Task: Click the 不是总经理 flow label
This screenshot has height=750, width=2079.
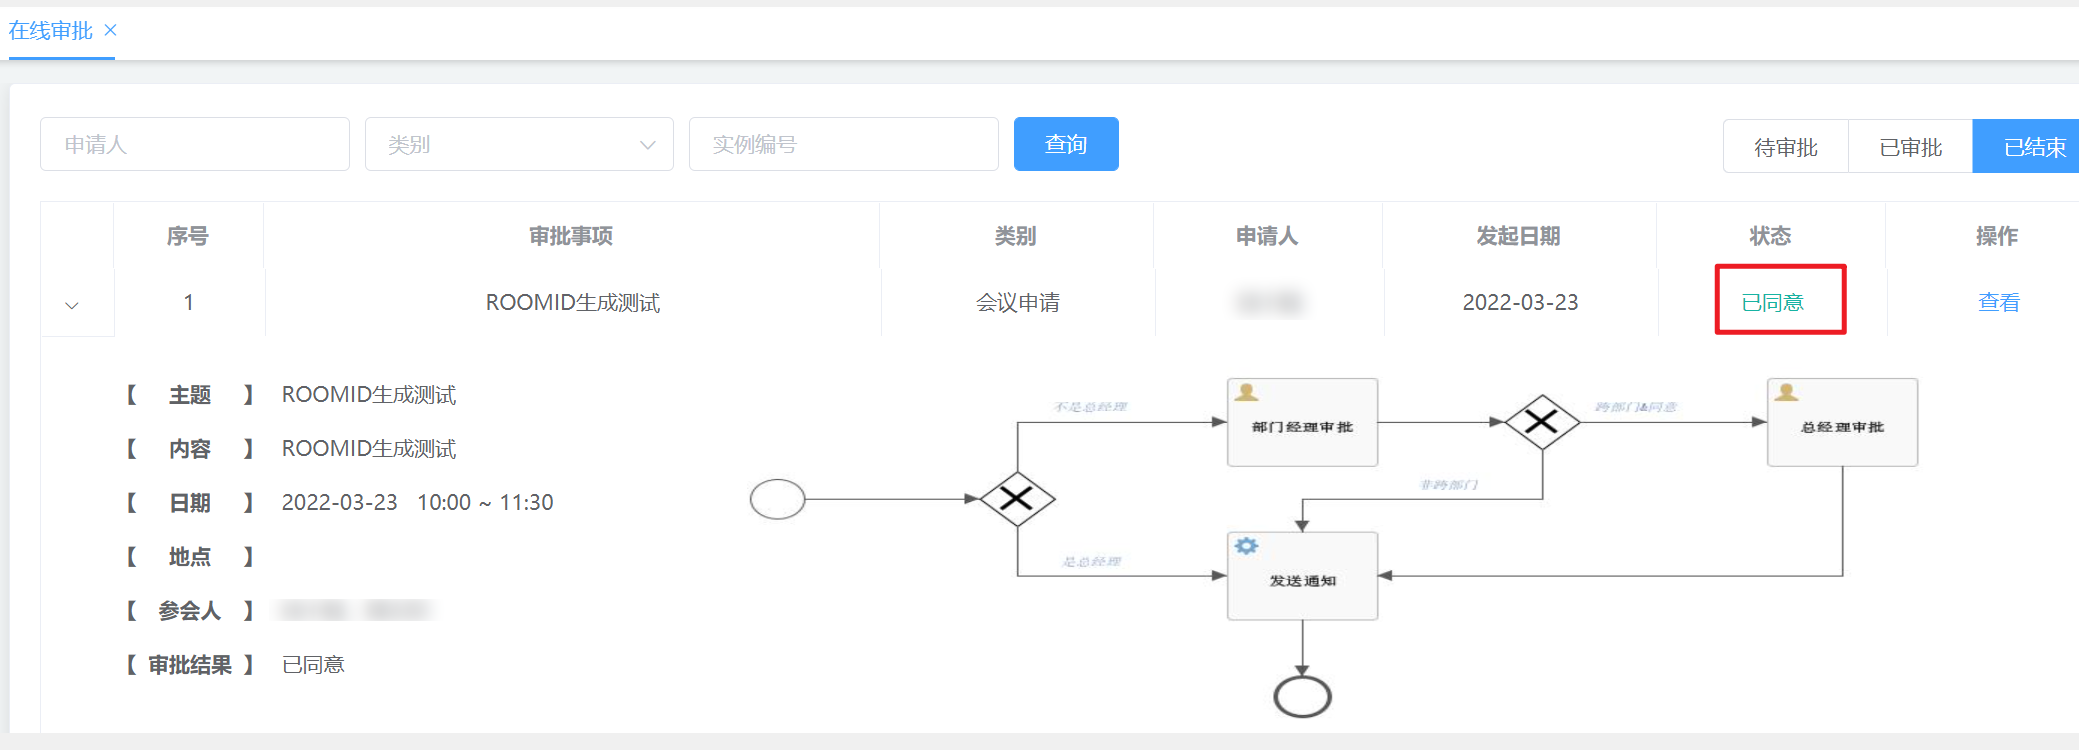Action: [x=1090, y=407]
